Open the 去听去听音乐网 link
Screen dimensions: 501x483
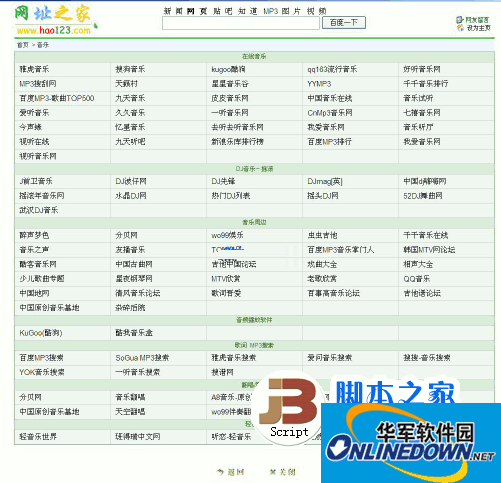pos(237,127)
